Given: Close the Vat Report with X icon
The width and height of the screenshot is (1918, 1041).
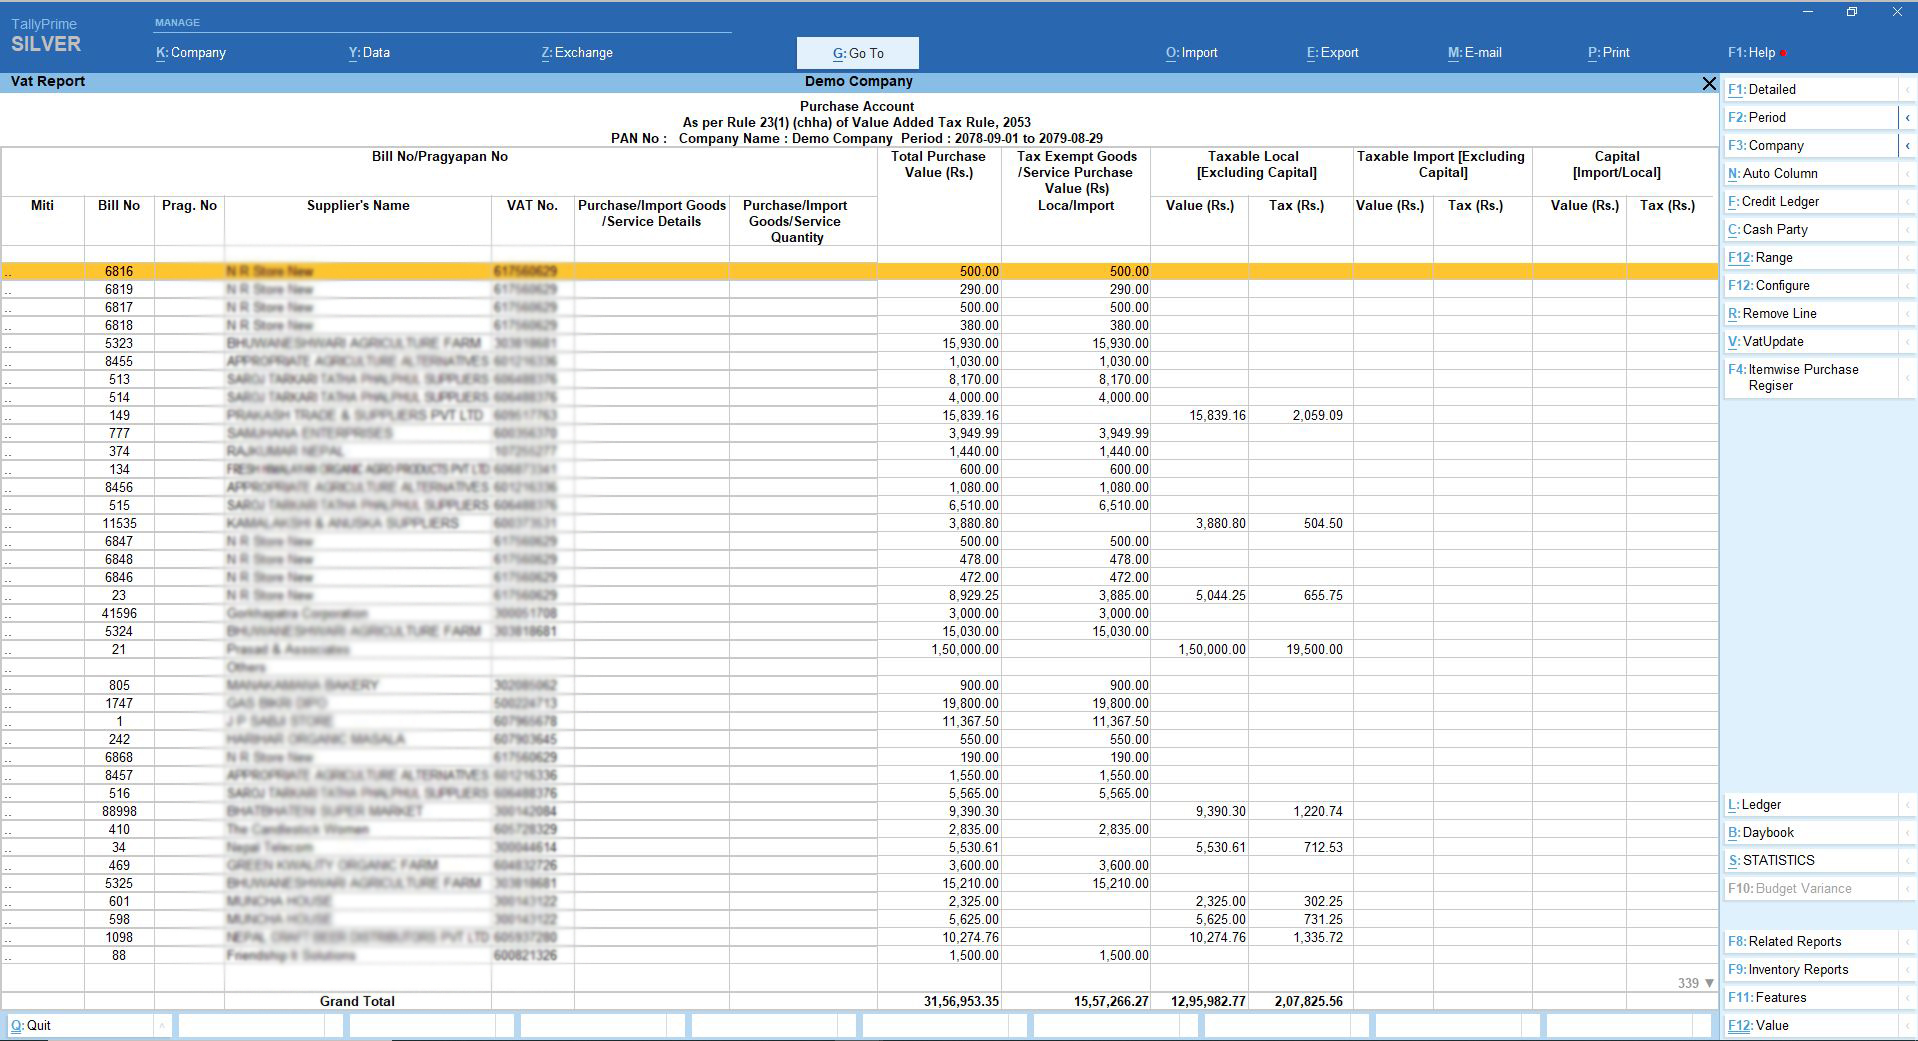Looking at the screenshot, I should point(1708,83).
